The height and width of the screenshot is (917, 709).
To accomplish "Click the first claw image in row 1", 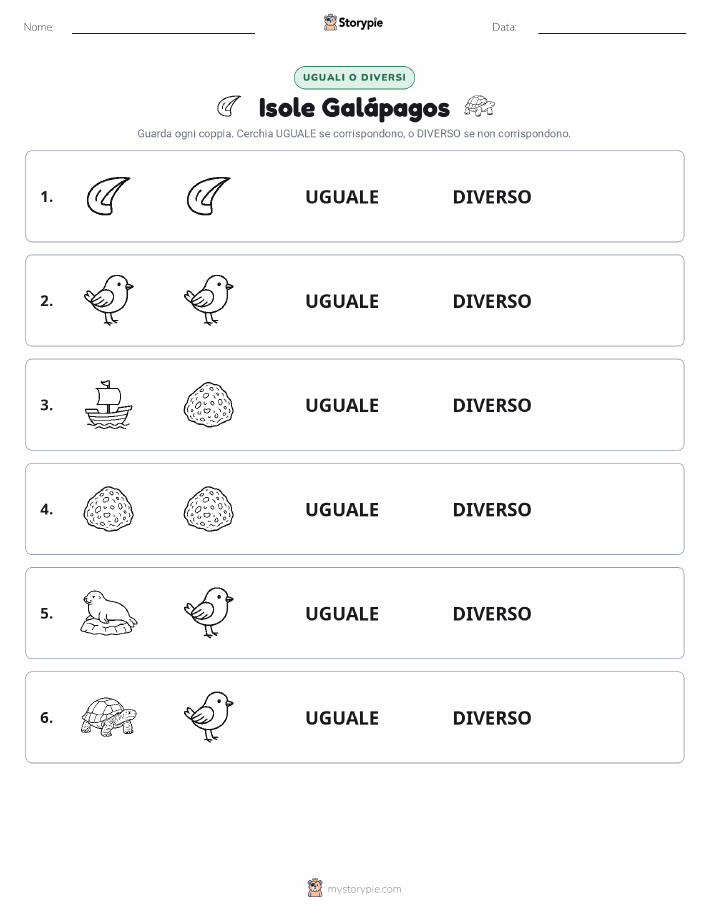I will (109, 196).
